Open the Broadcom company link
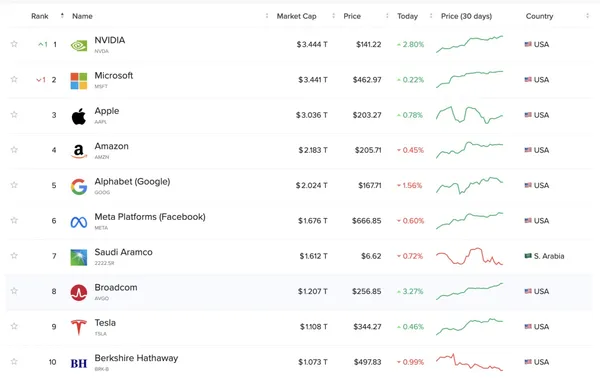 click(116, 287)
